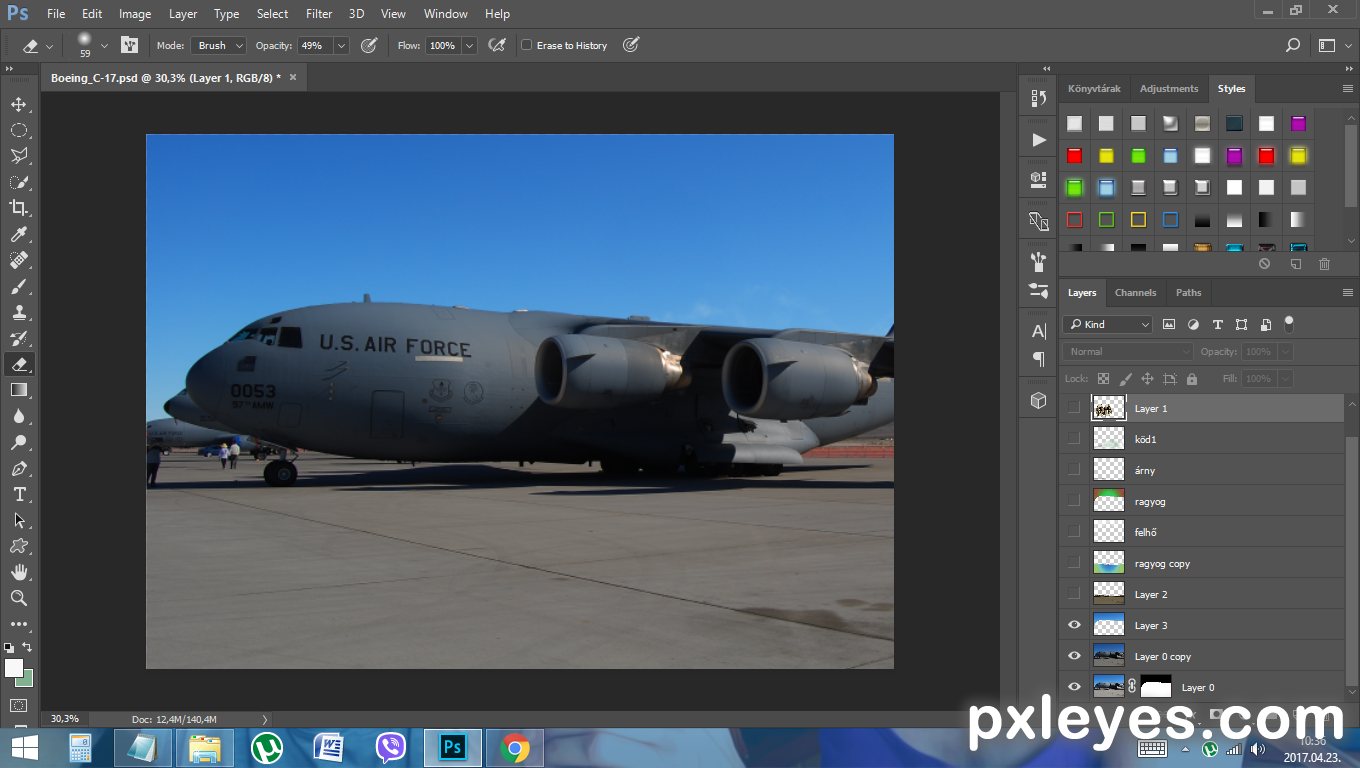Click the zoom percentage field 30,3%

click(x=65, y=719)
